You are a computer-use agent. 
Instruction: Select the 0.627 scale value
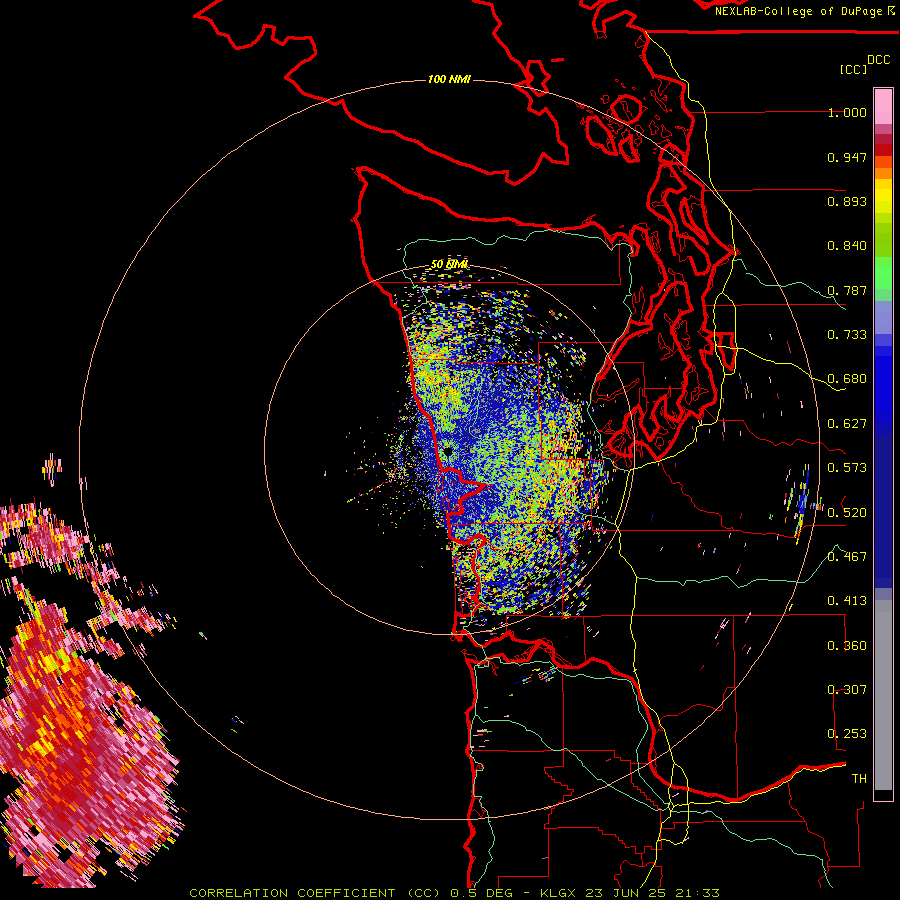(847, 424)
